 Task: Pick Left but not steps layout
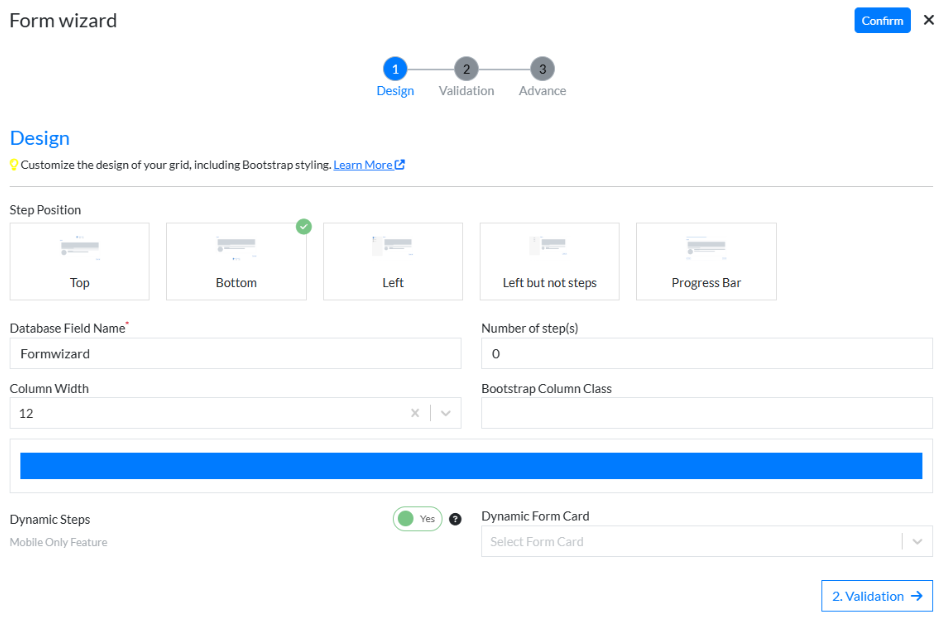pyautogui.click(x=549, y=261)
